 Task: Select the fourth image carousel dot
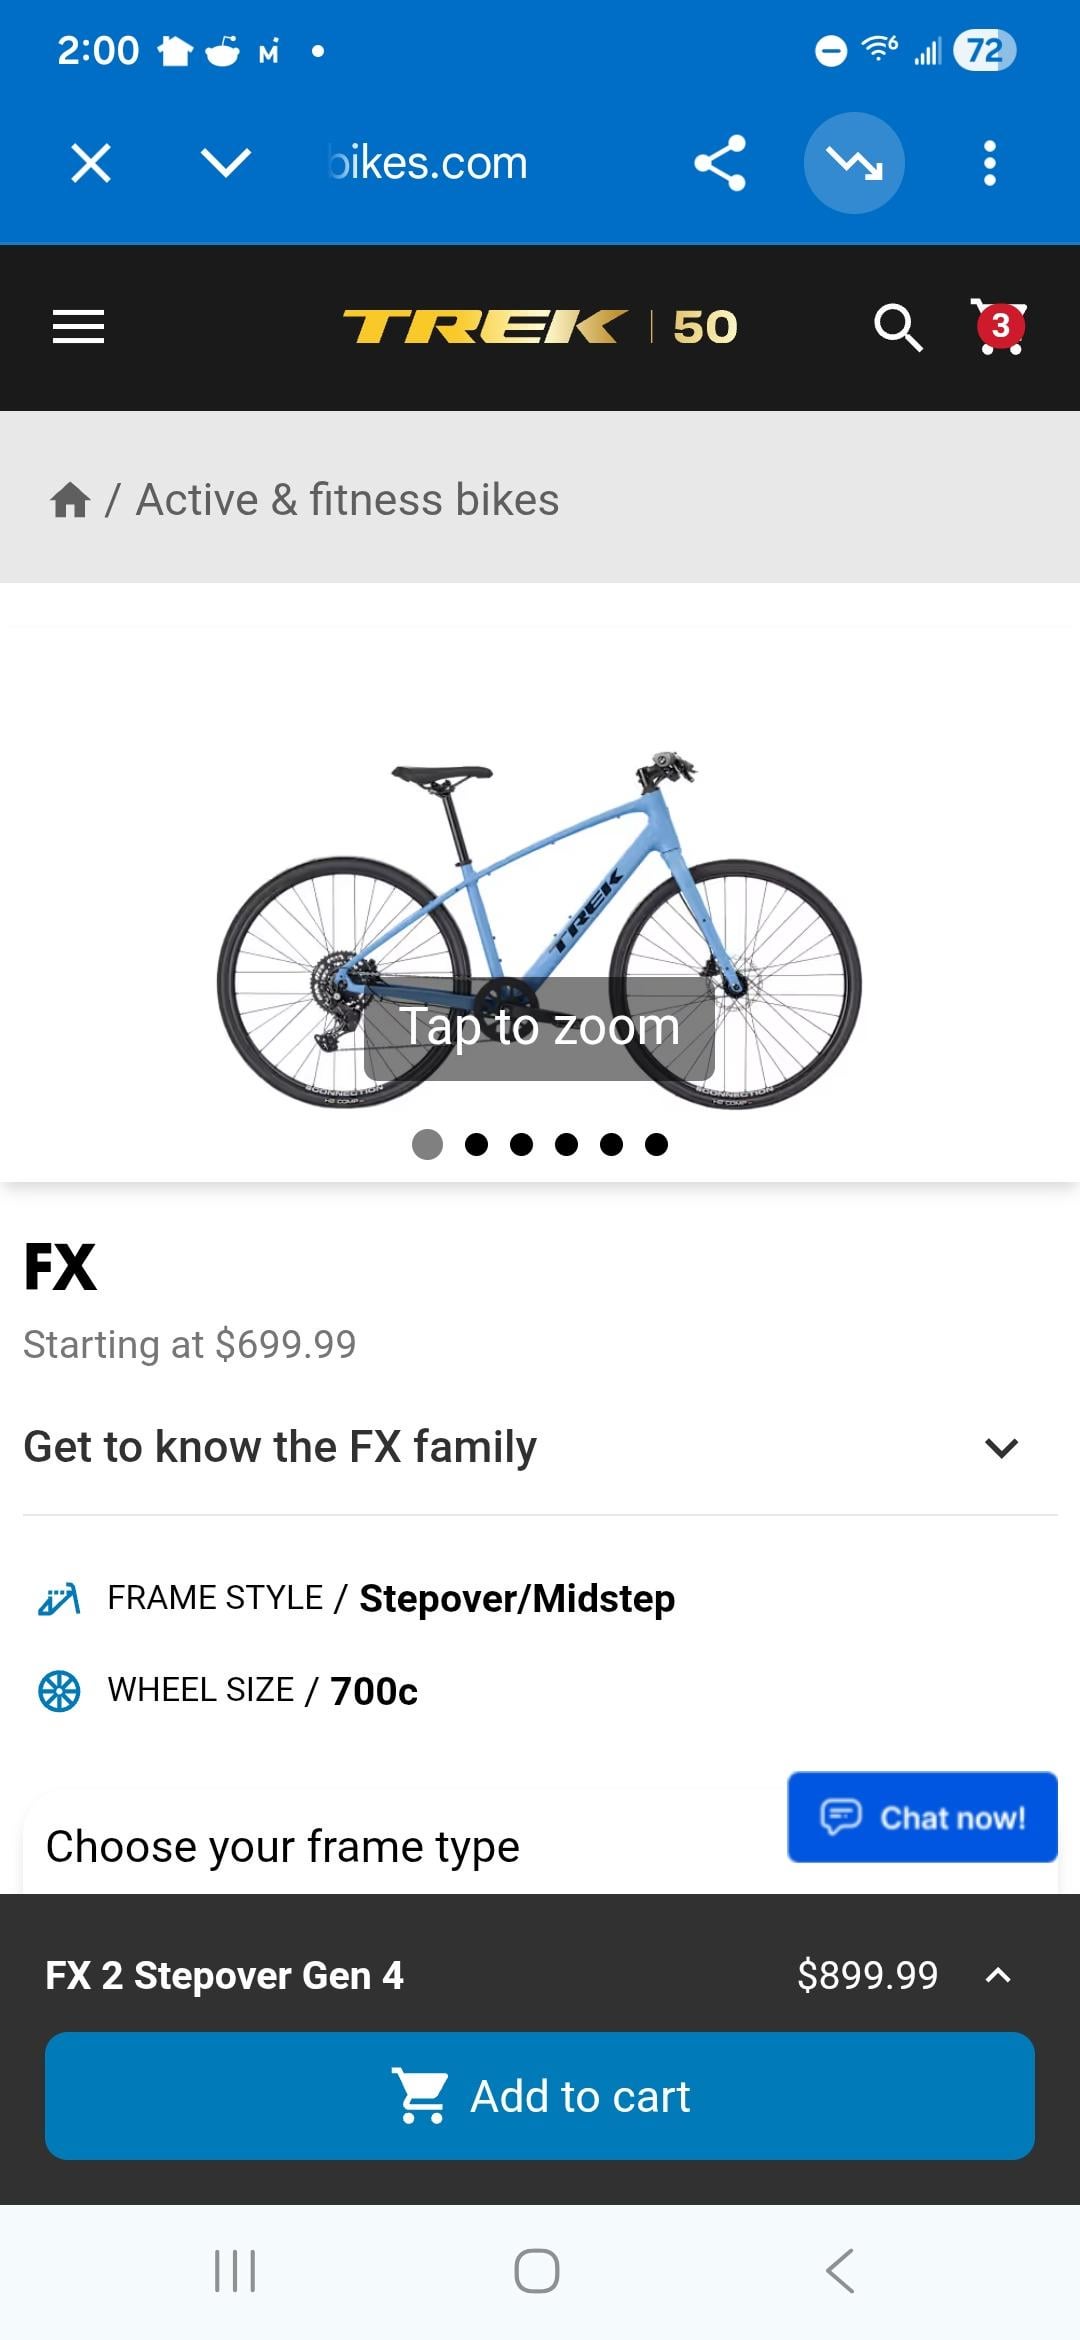pos(566,1144)
